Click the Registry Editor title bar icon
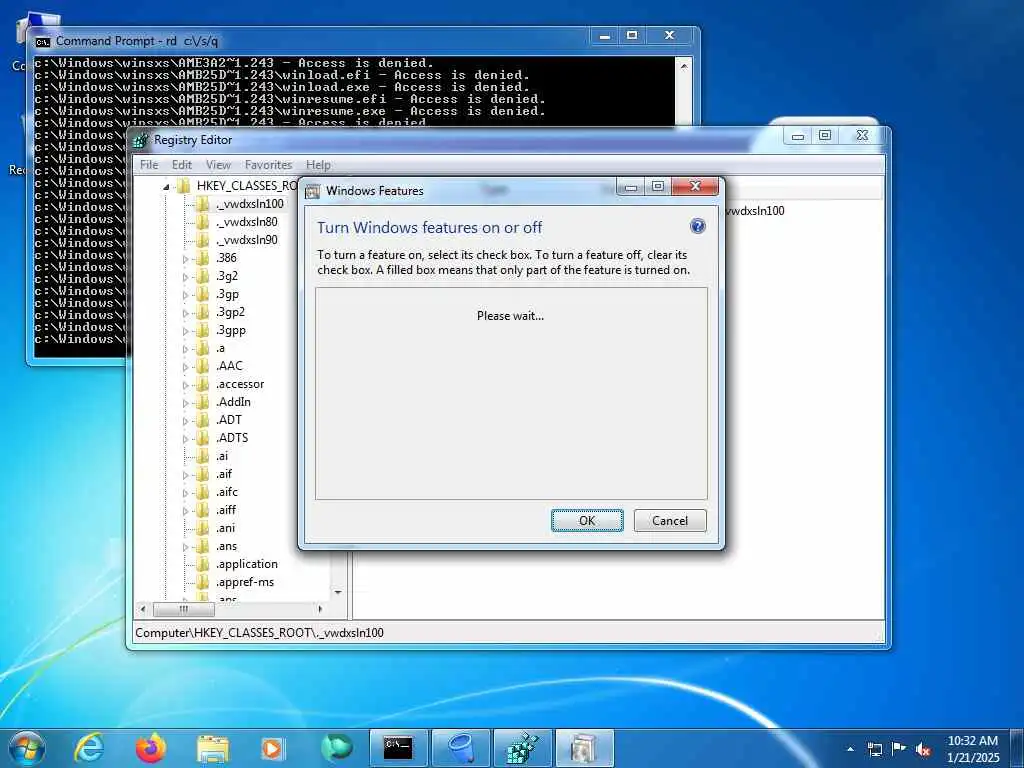 [140, 140]
